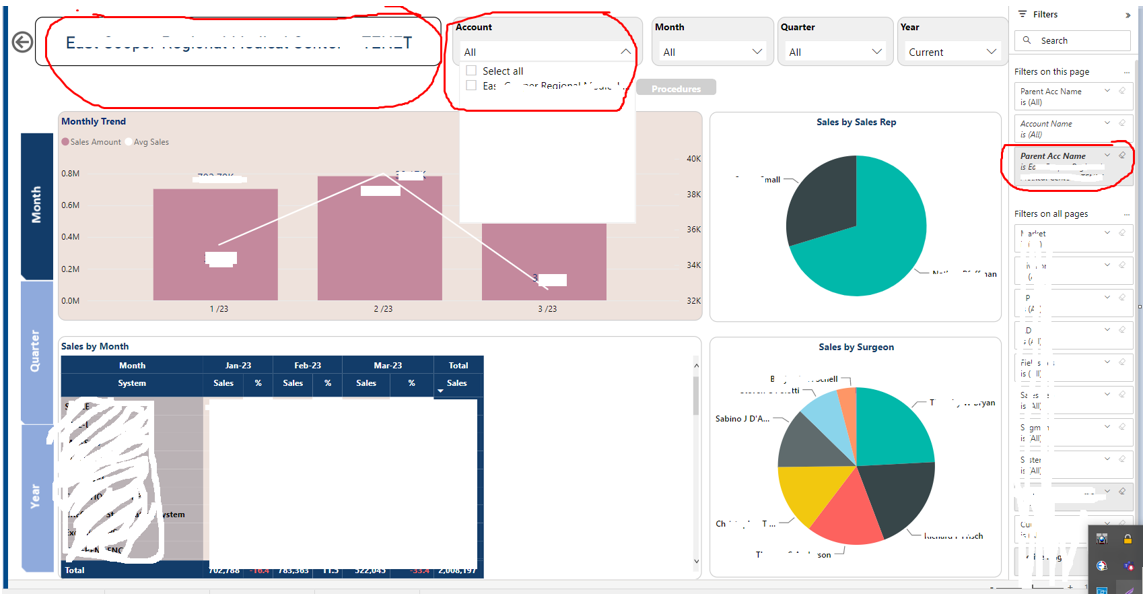This screenshot has height=603, width=1148.
Task: Switch to the Quarter vertical tab
Action: point(37,351)
